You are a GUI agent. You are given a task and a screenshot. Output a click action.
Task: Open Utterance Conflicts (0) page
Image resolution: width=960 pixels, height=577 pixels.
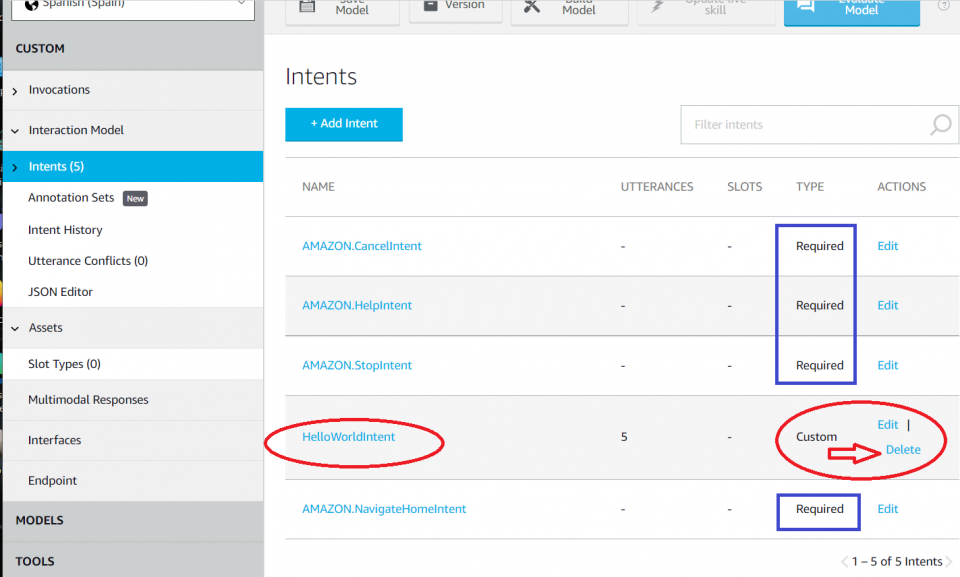tap(88, 261)
